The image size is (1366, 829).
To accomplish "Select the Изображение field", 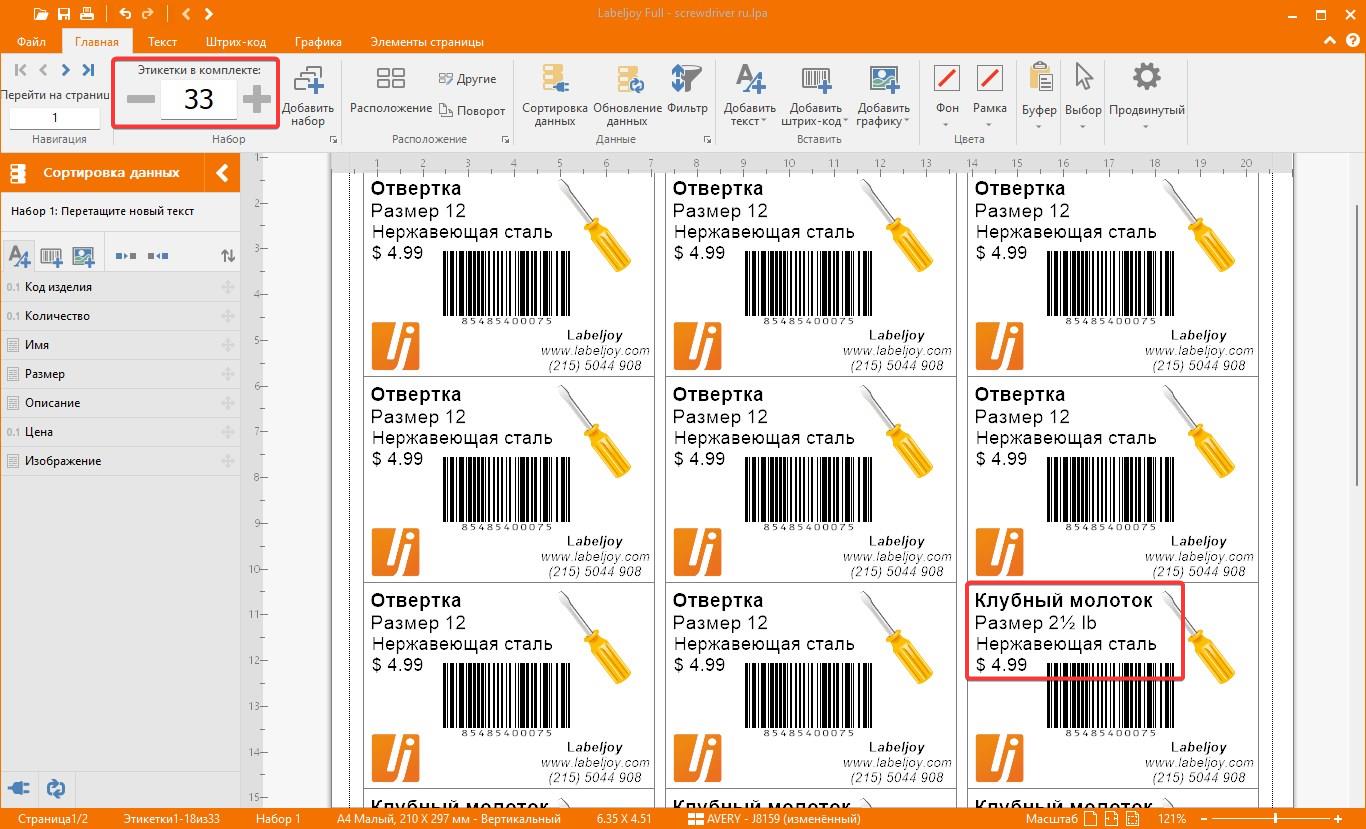I will (120, 461).
